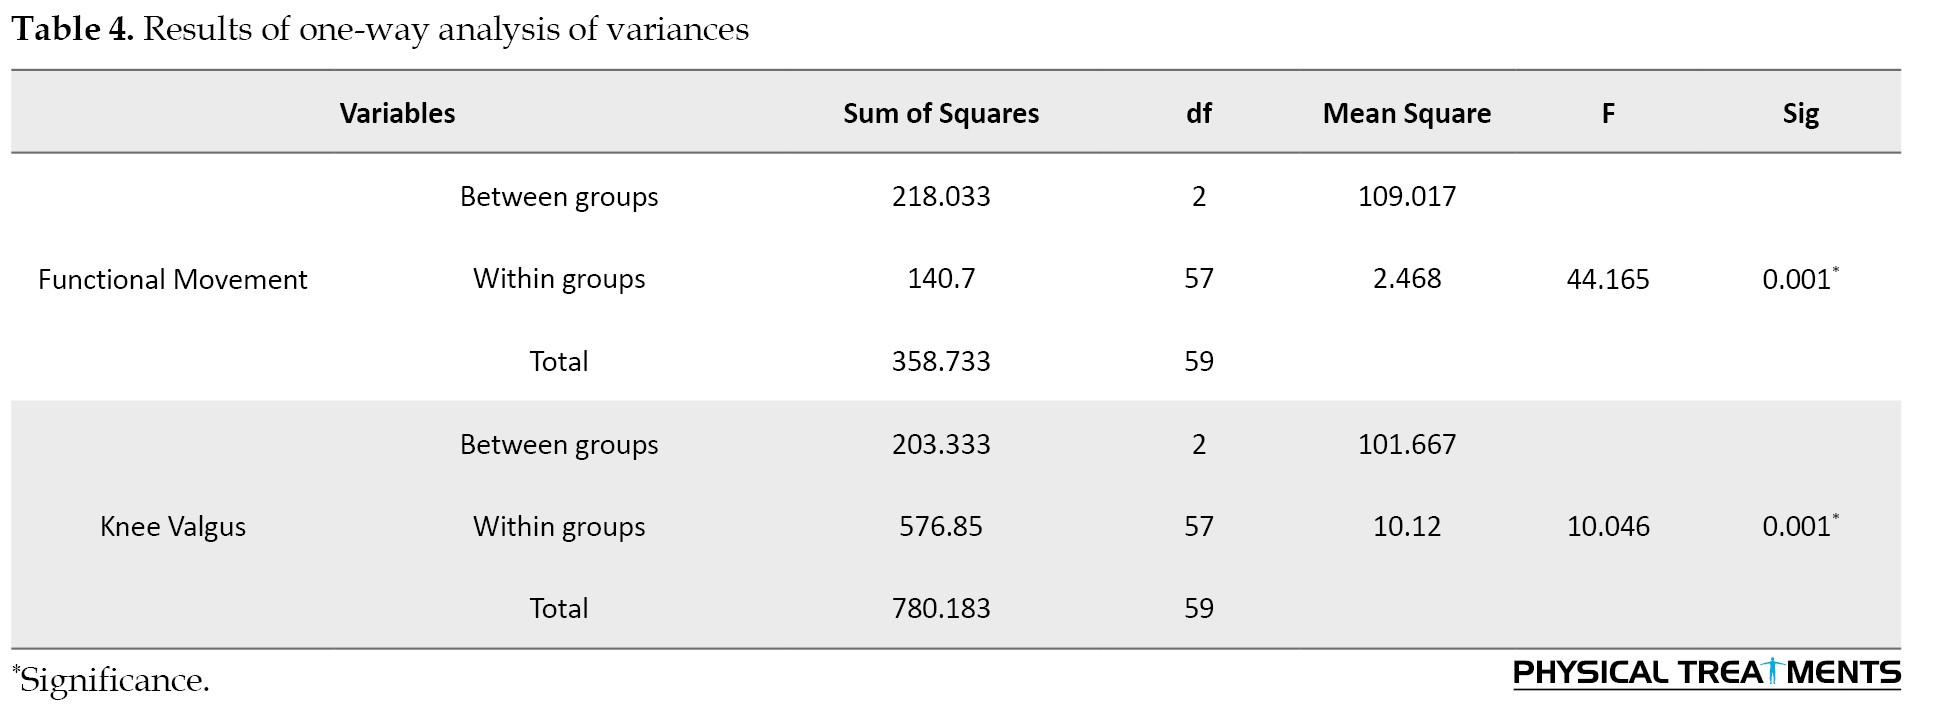The width and height of the screenshot is (1943, 726).
Task: Click the F value 10.046
Action: coord(1608,527)
